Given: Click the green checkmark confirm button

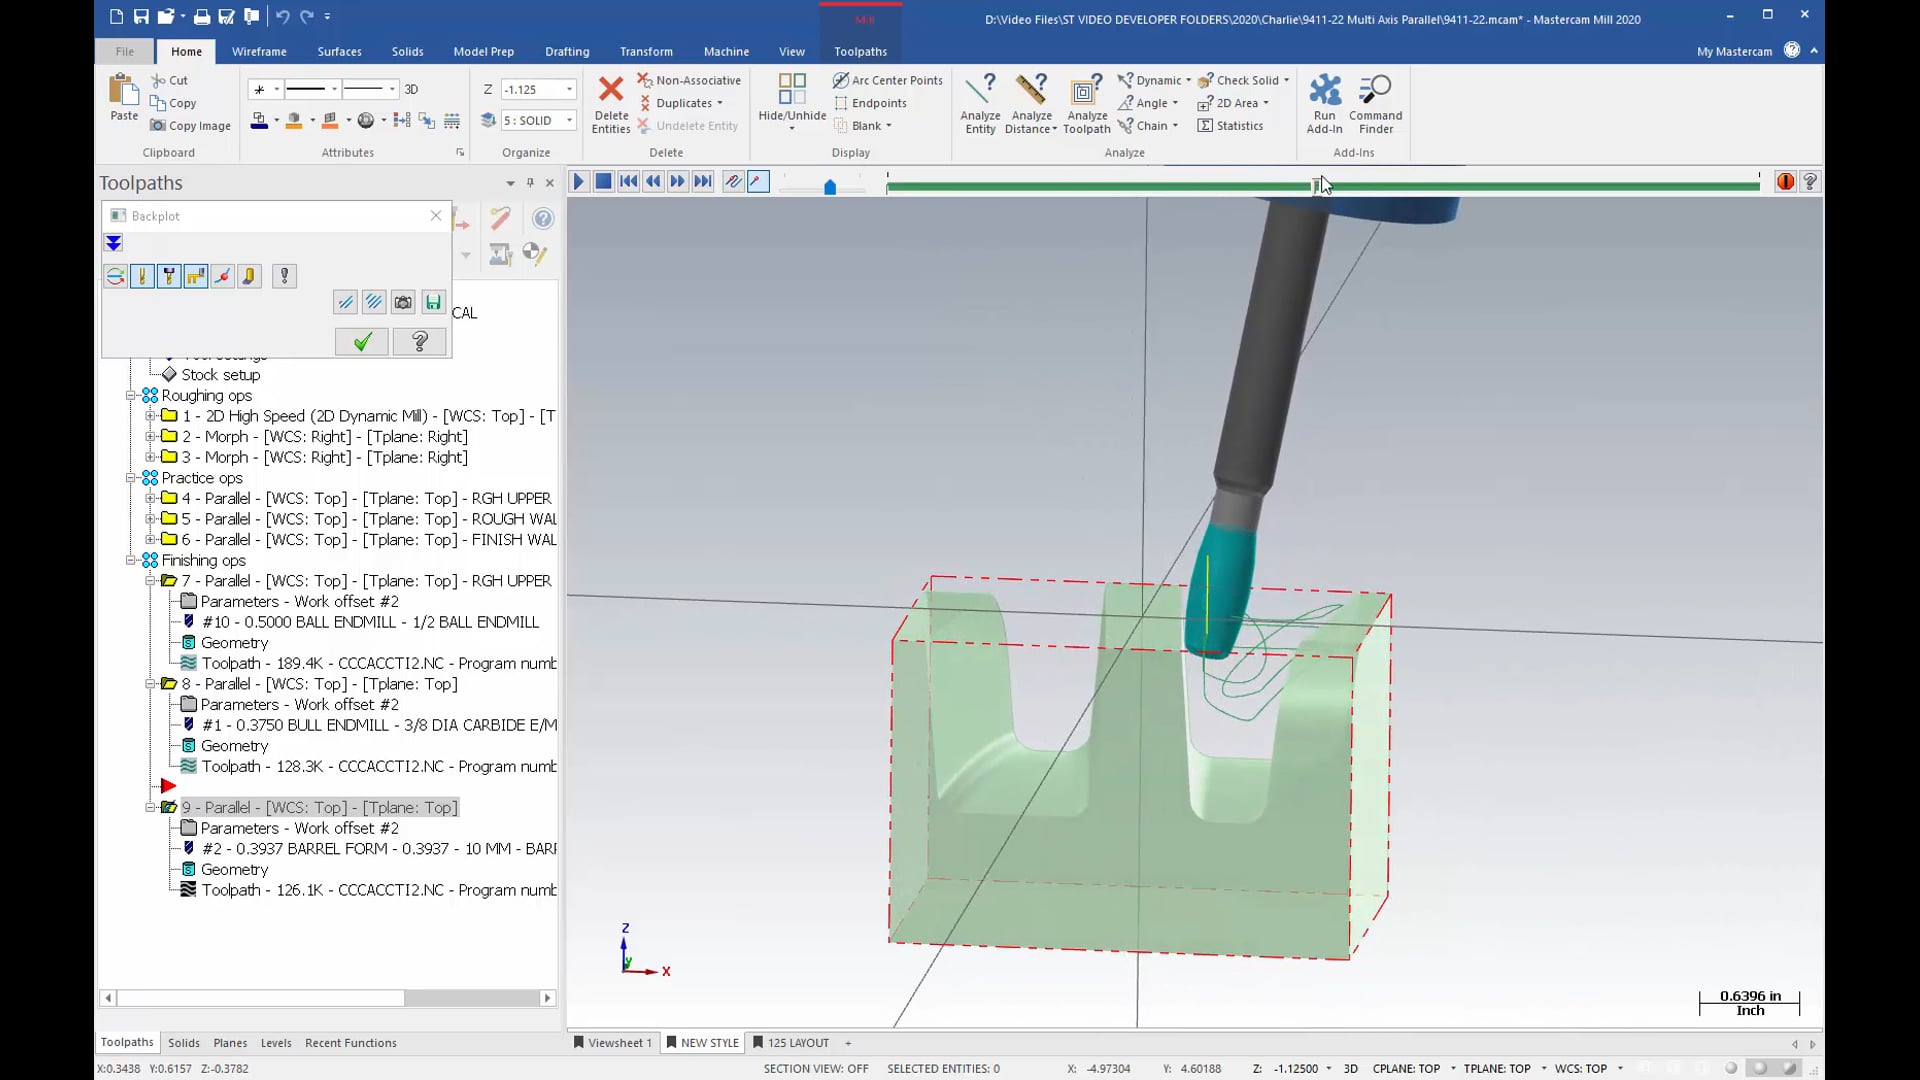Looking at the screenshot, I should coord(361,340).
